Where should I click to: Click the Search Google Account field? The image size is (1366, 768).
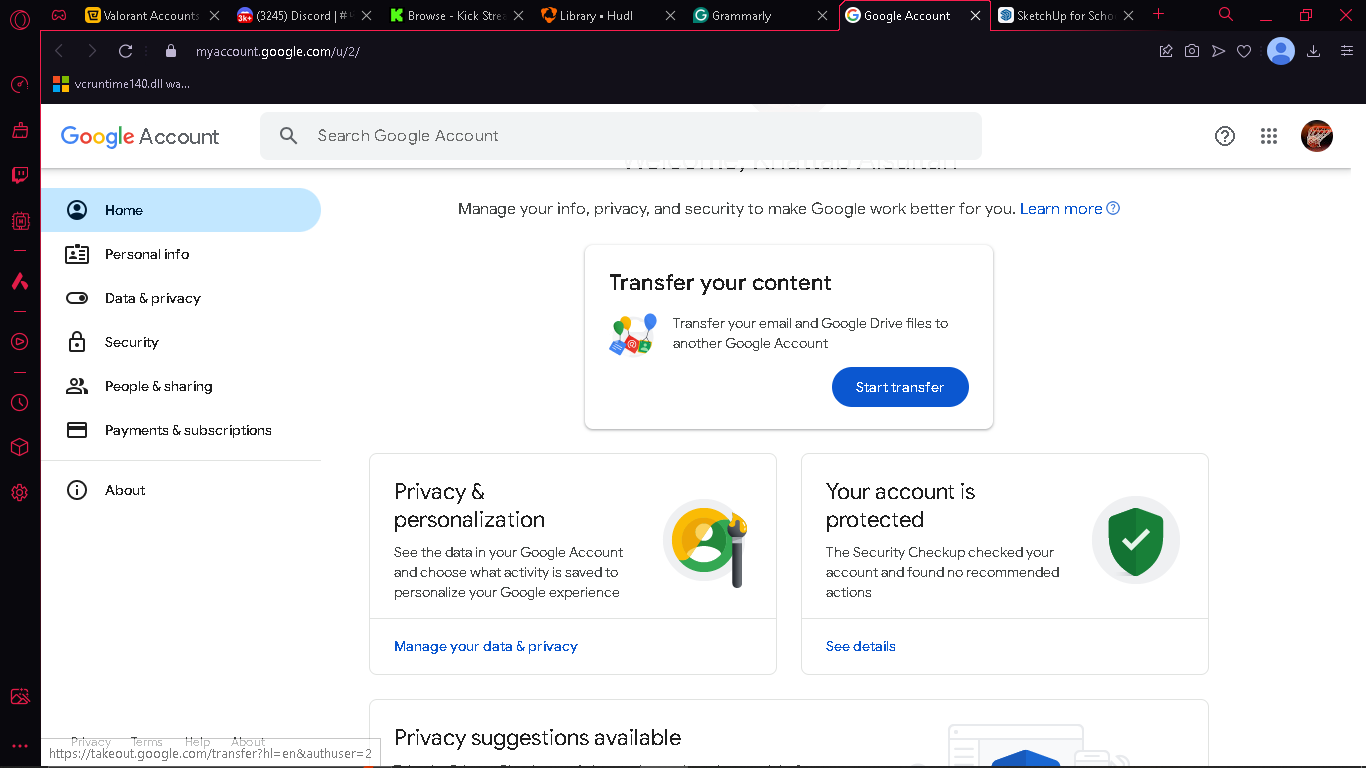pyautogui.click(x=621, y=136)
